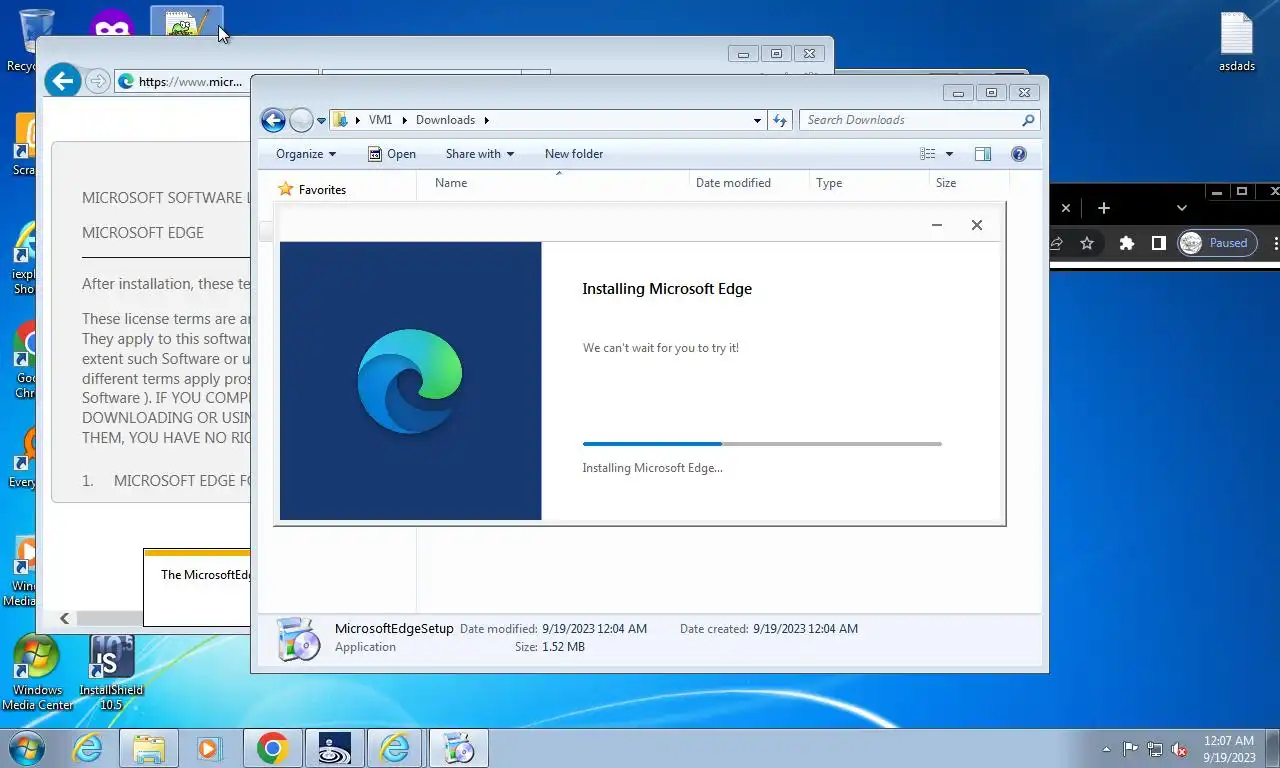Click the MicrosoftEdgeSetup file name in details pane

click(394, 629)
